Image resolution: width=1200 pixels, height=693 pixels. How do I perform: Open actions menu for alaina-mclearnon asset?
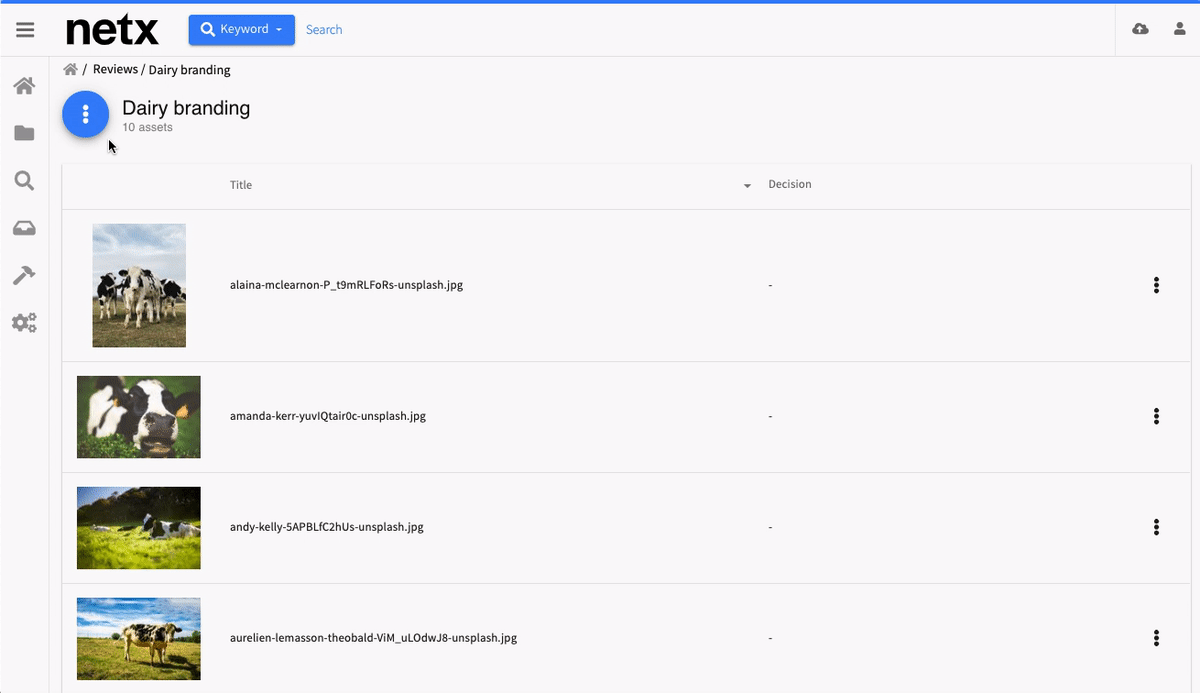1156,286
